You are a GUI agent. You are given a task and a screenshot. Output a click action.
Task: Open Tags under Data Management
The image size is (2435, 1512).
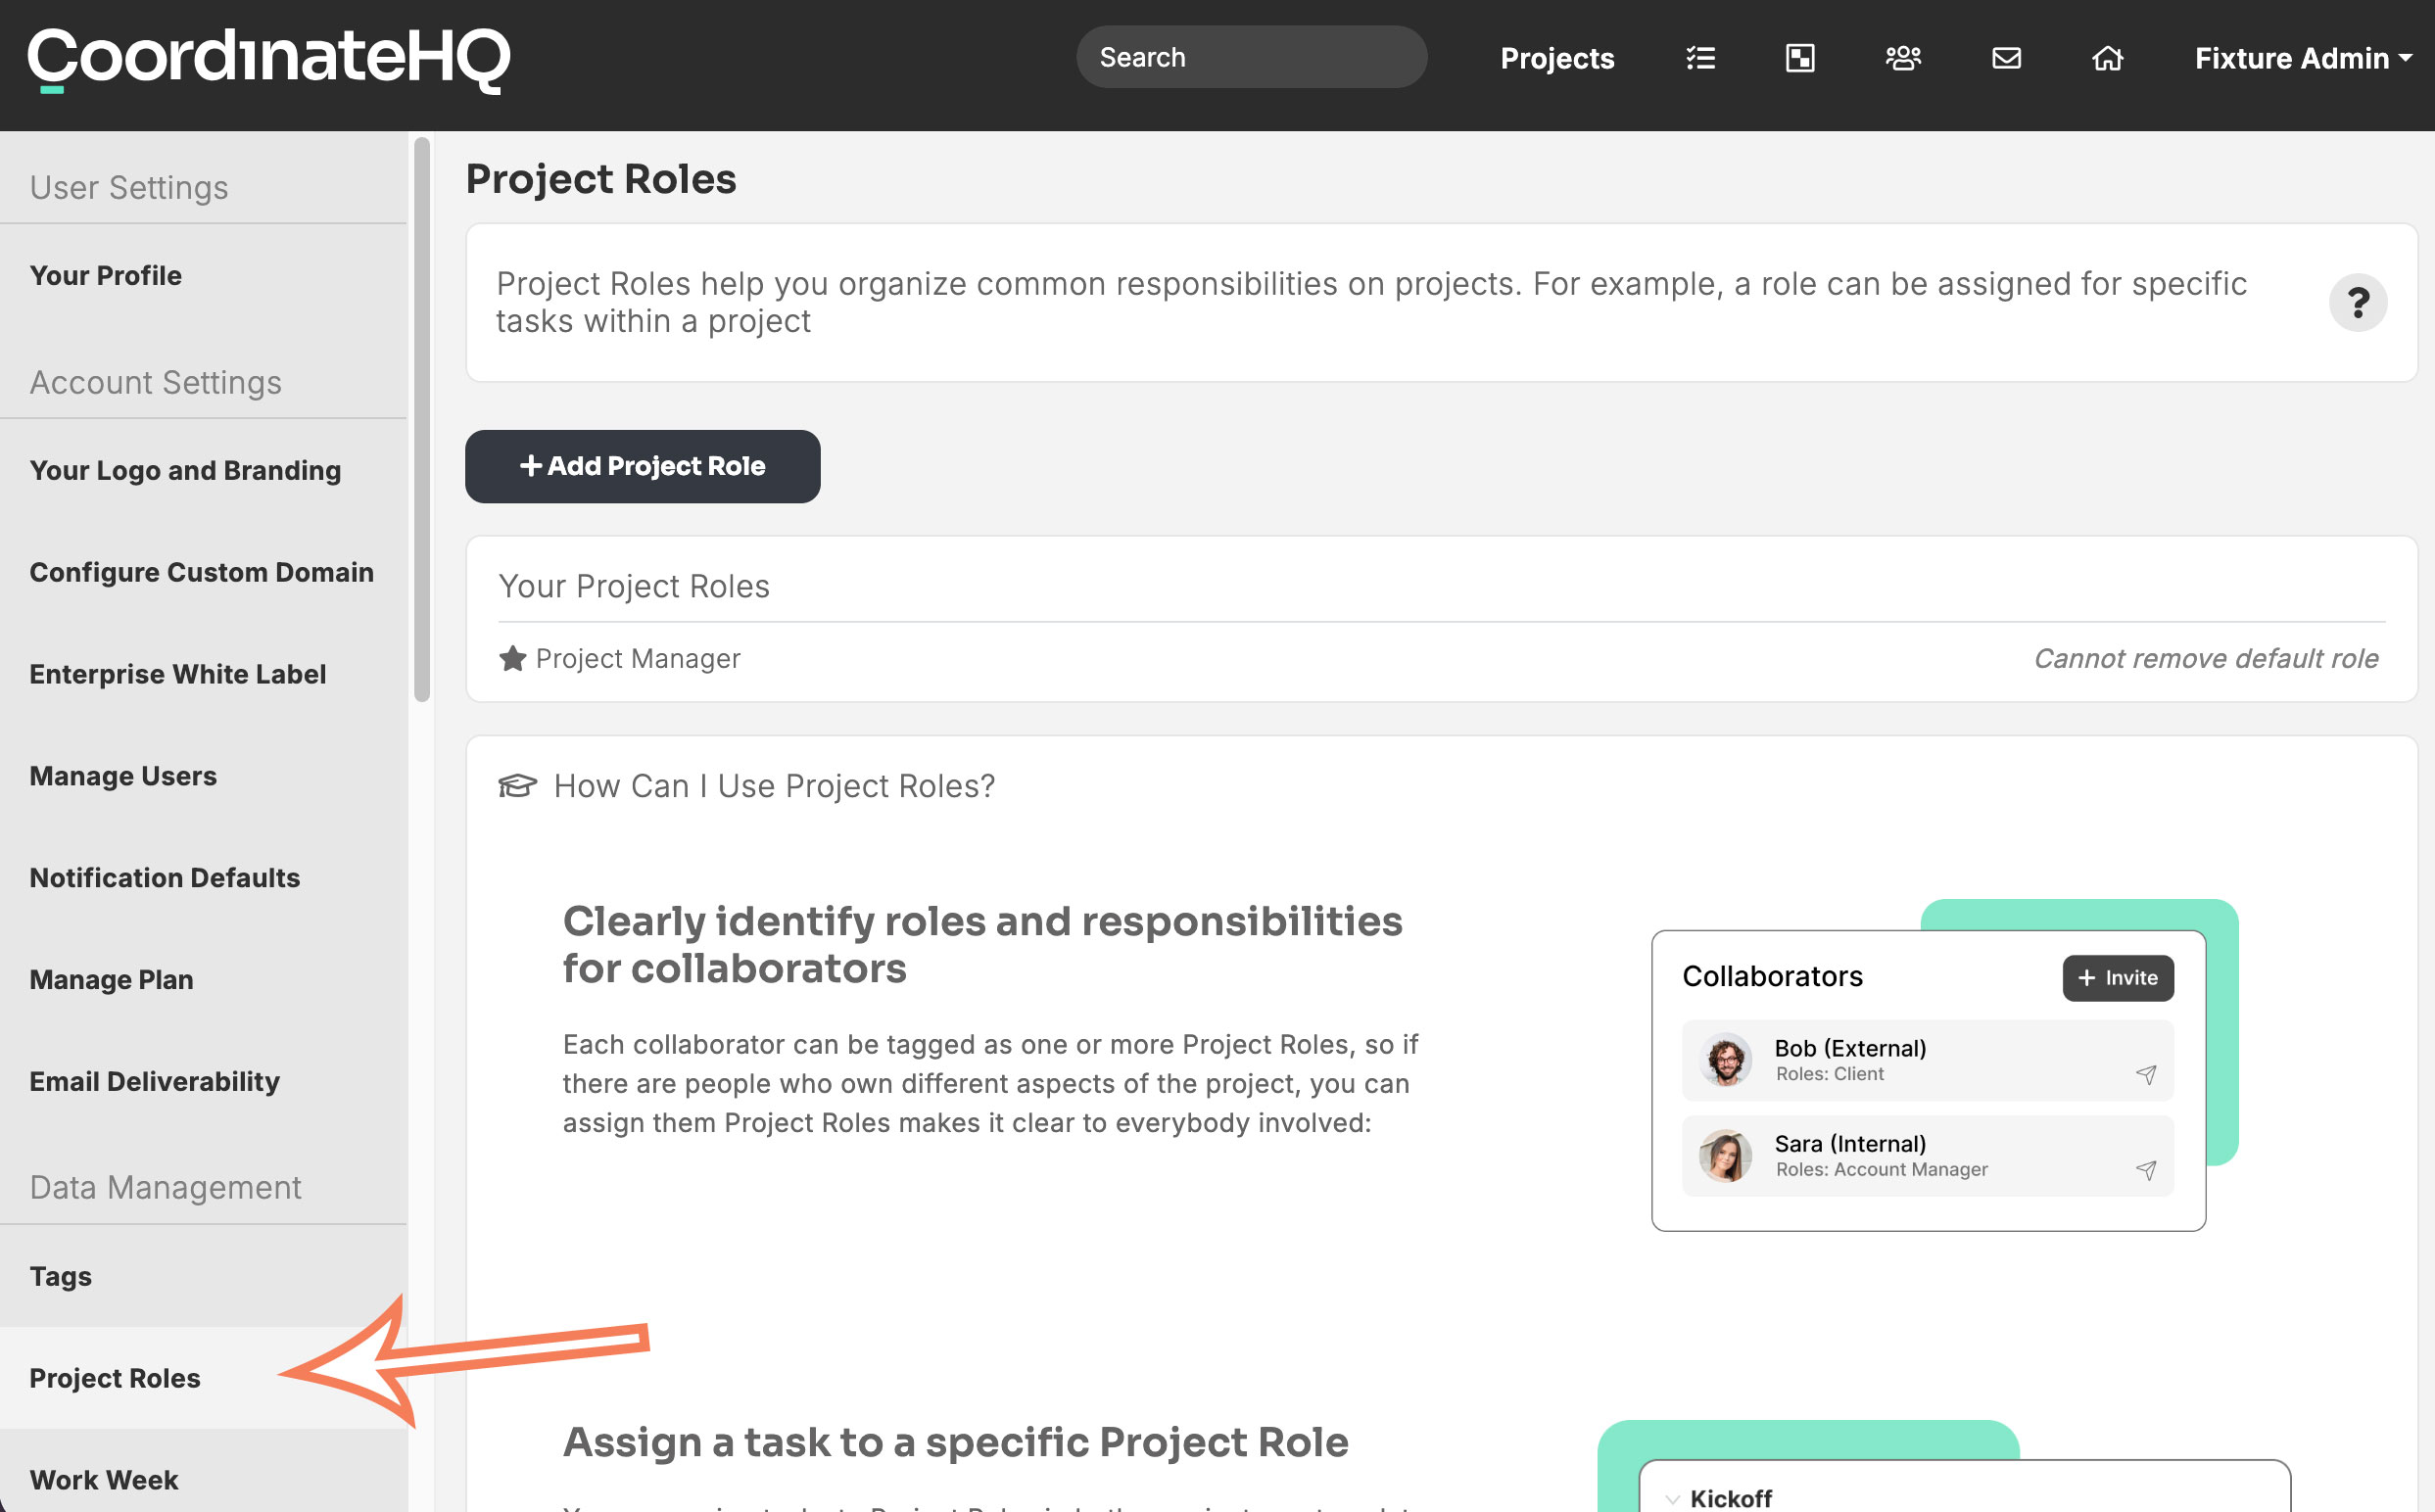(61, 1276)
